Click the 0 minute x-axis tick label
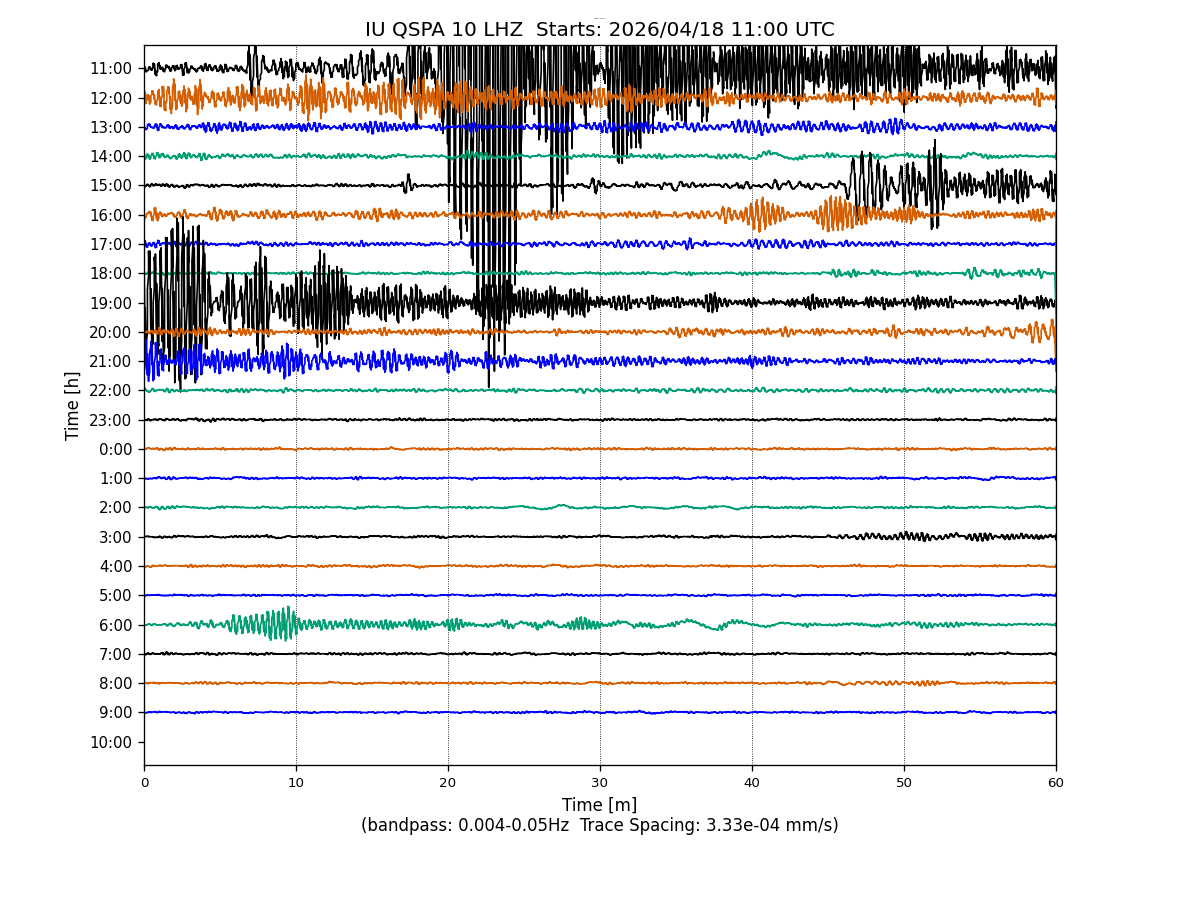 (144, 783)
